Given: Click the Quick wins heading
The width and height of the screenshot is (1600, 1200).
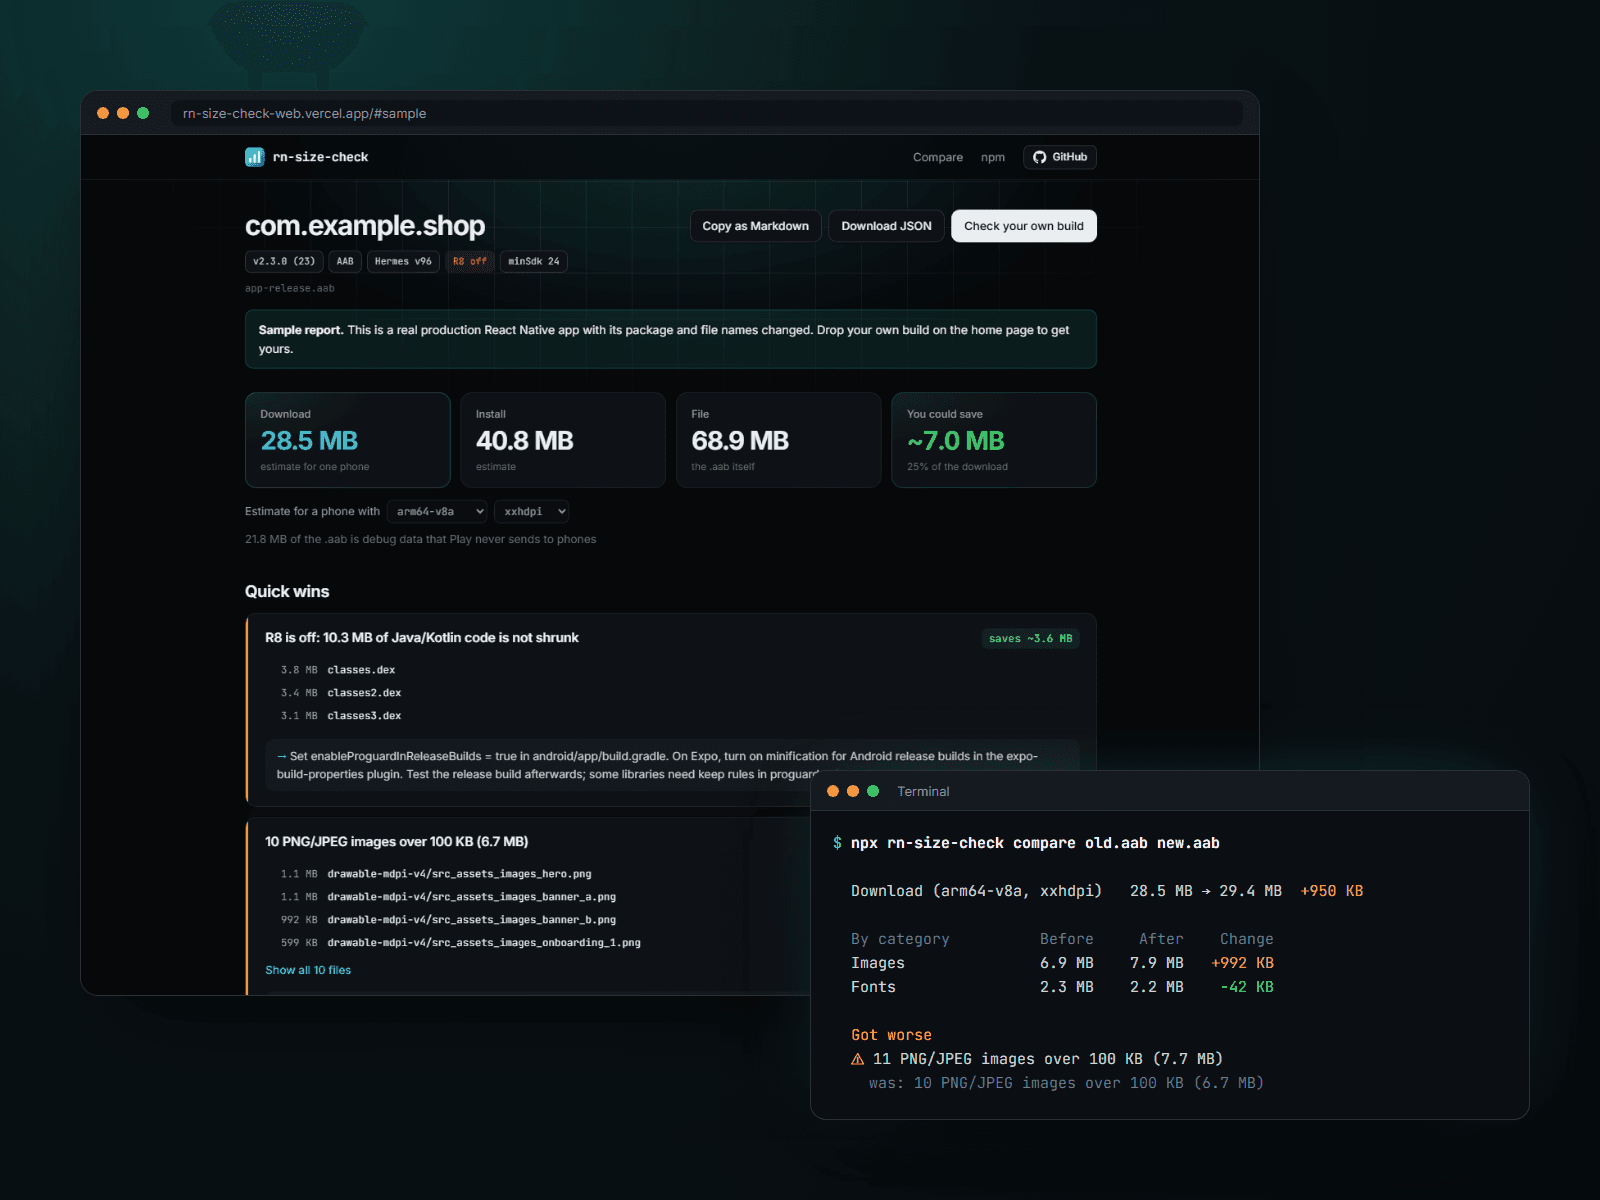Looking at the screenshot, I should click(x=287, y=591).
